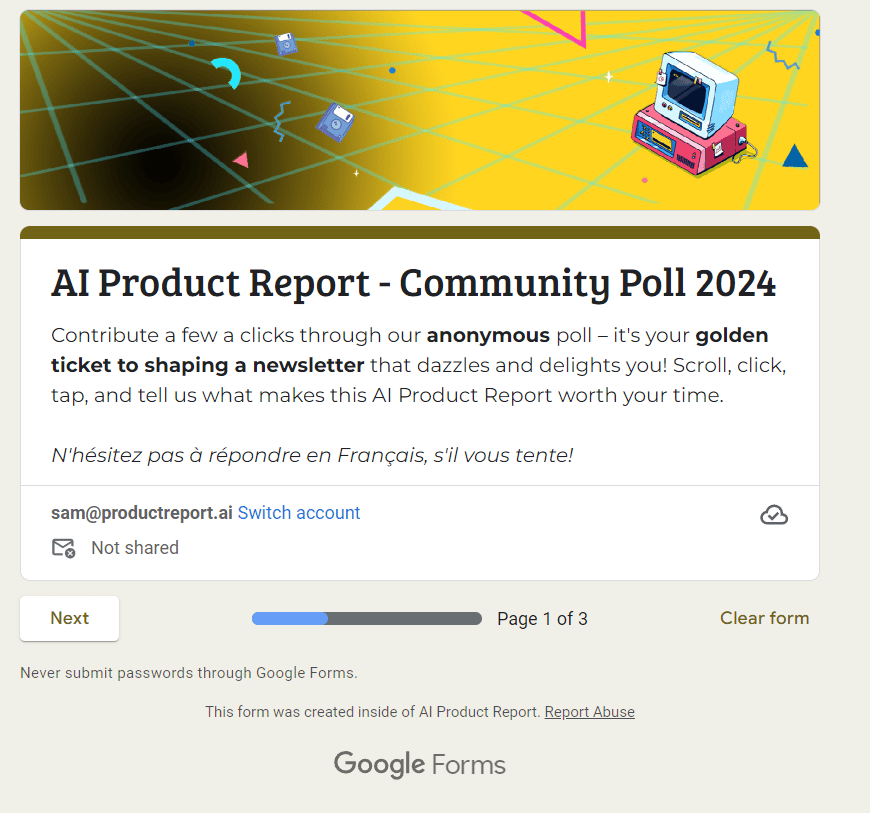Click the Page 1 of 3 indicator

(x=542, y=619)
